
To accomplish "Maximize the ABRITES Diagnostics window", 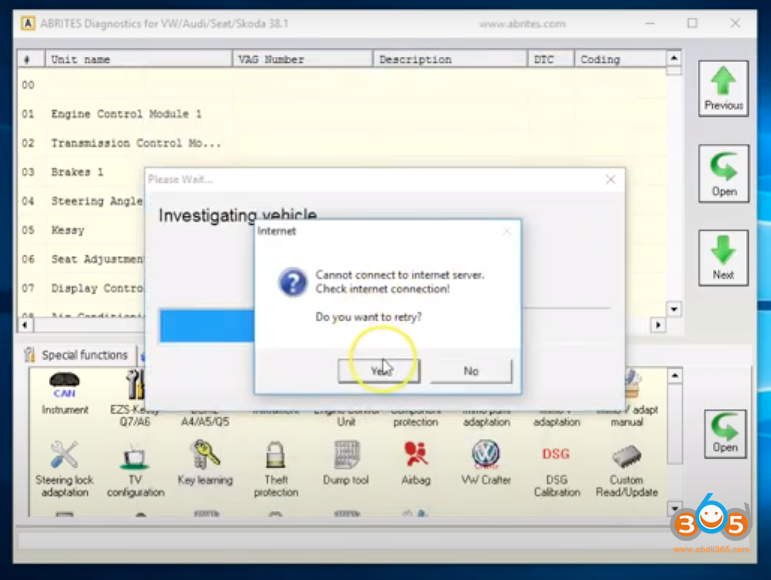I will click(692, 23).
